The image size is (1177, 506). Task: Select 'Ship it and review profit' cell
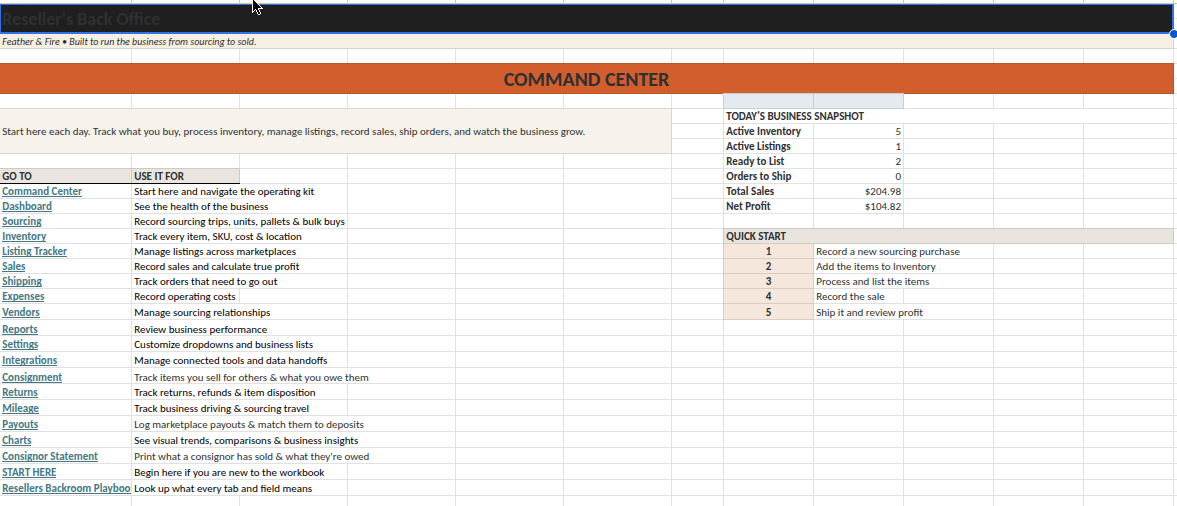(x=869, y=312)
